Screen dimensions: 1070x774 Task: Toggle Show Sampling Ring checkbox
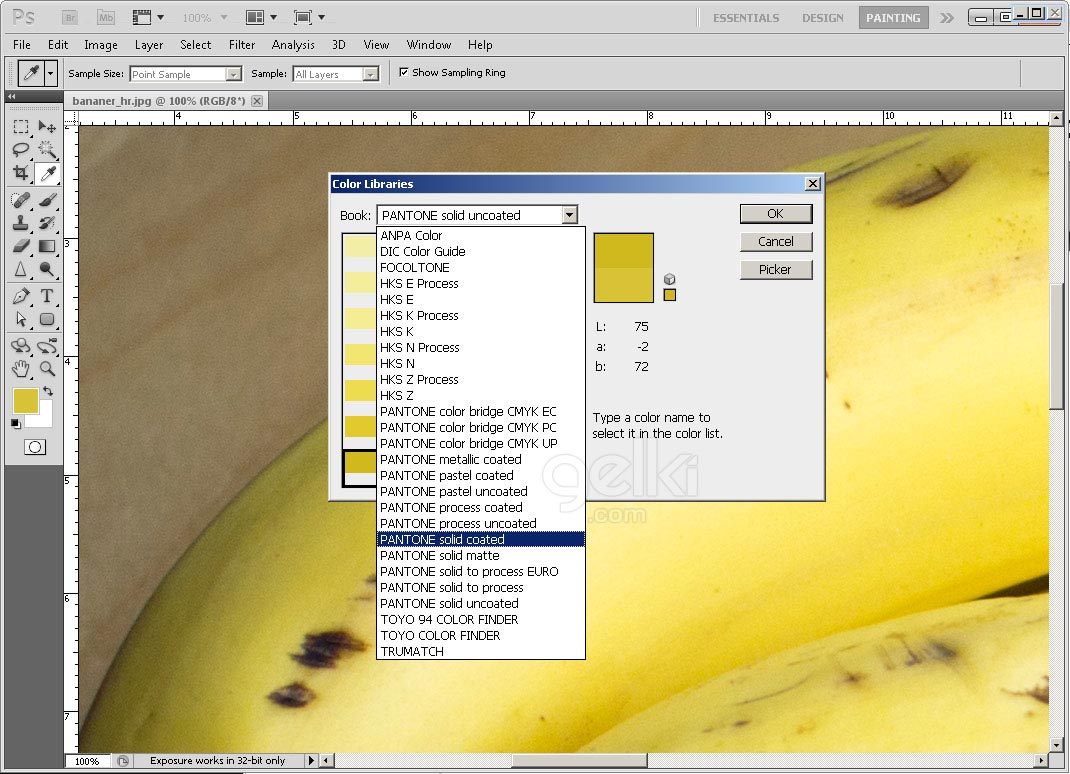(404, 72)
